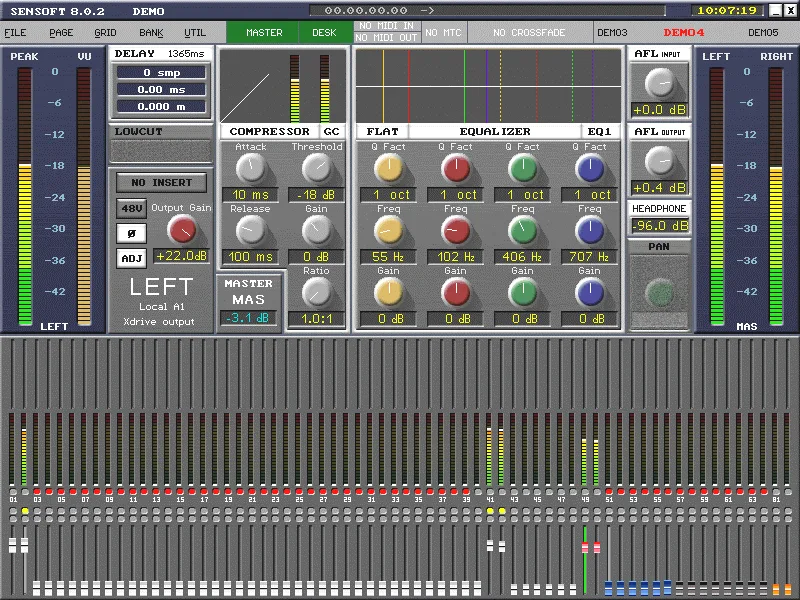Click the red EQ Freq knob above 102 Hz
This screenshot has height=600, width=800.
point(456,231)
